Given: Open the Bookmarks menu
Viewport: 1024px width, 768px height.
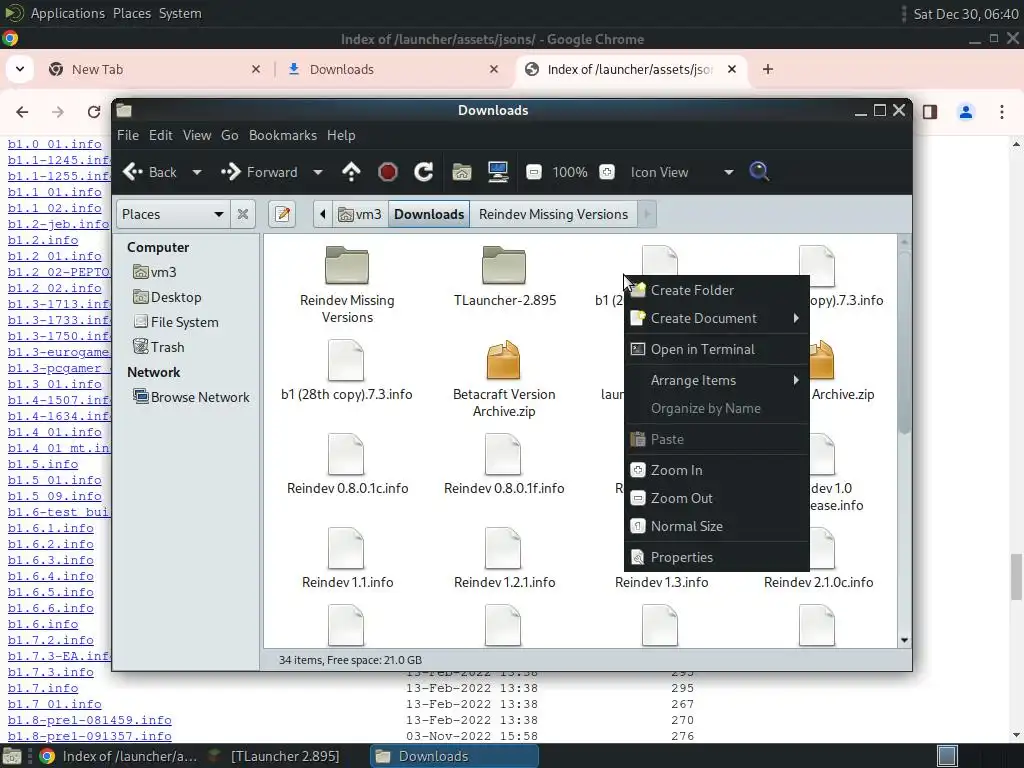Looking at the screenshot, I should [x=282, y=135].
